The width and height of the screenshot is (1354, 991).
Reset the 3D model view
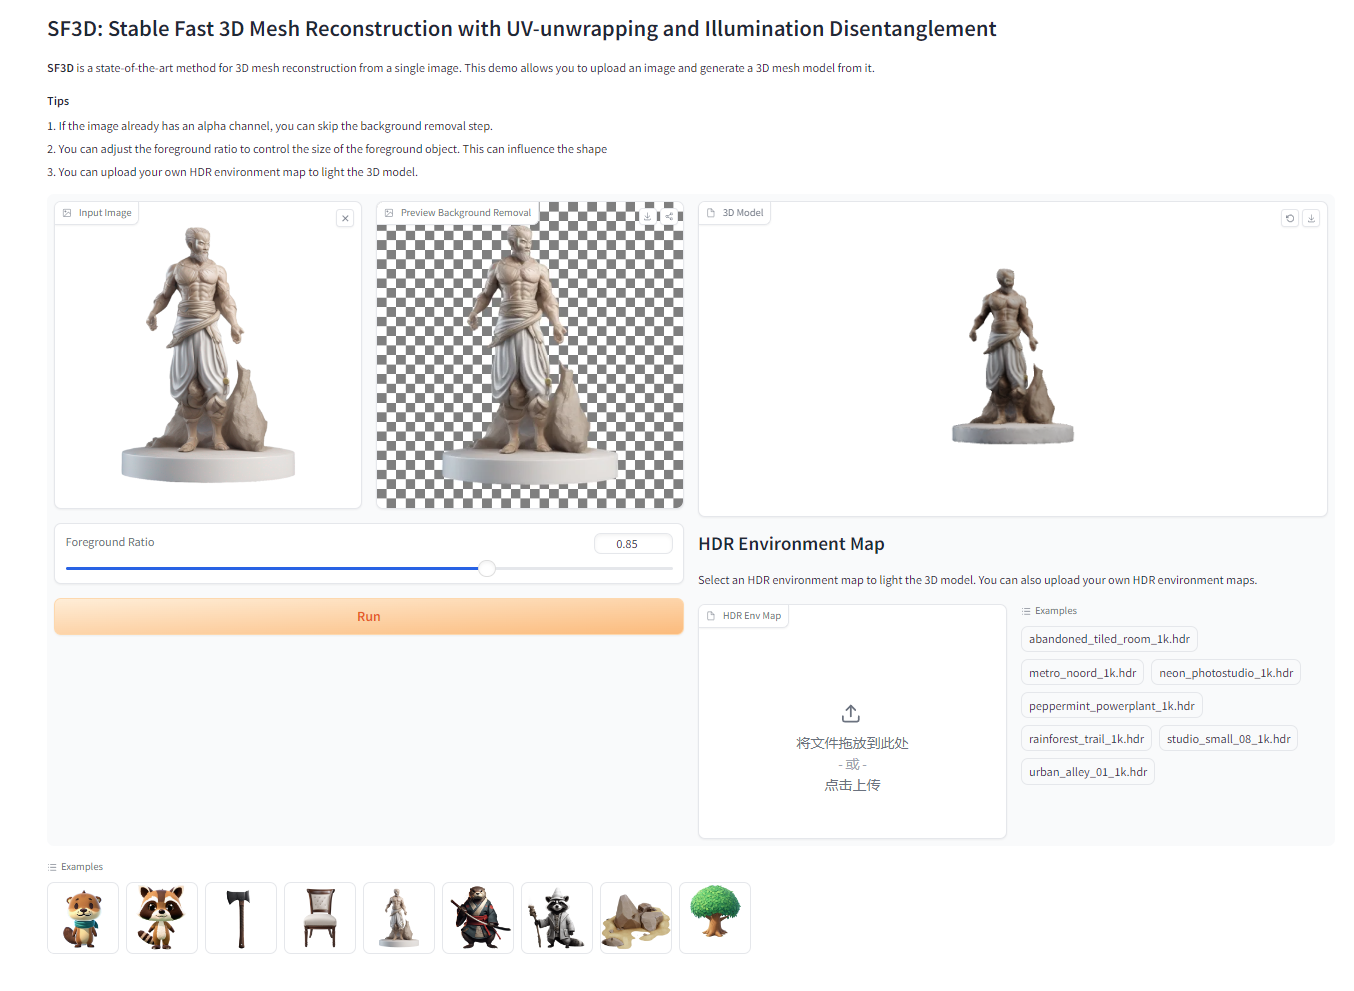click(1290, 218)
